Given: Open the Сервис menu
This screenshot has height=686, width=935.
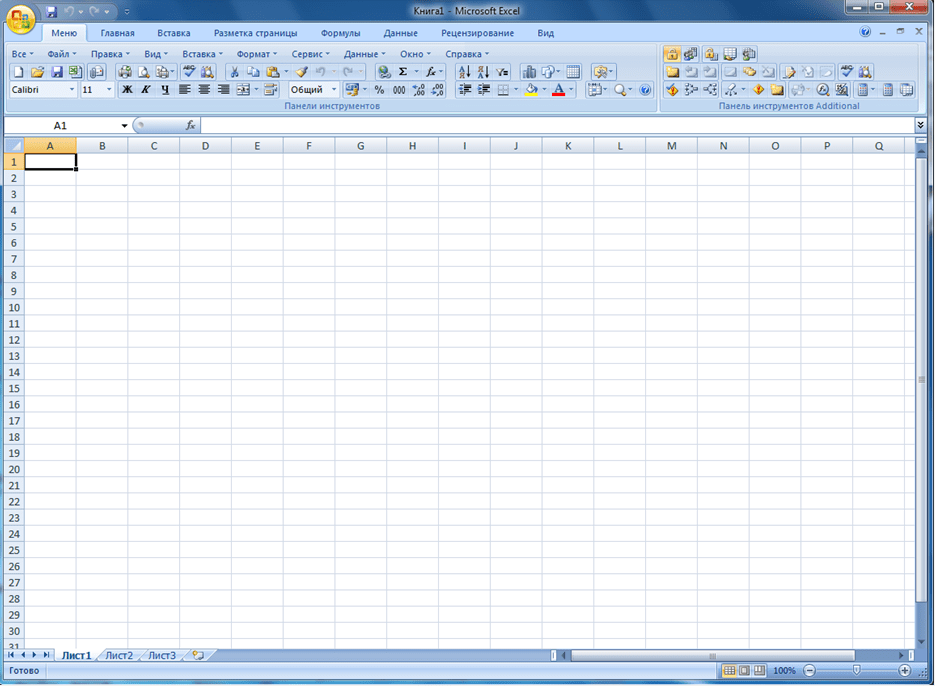Looking at the screenshot, I should click(310, 54).
